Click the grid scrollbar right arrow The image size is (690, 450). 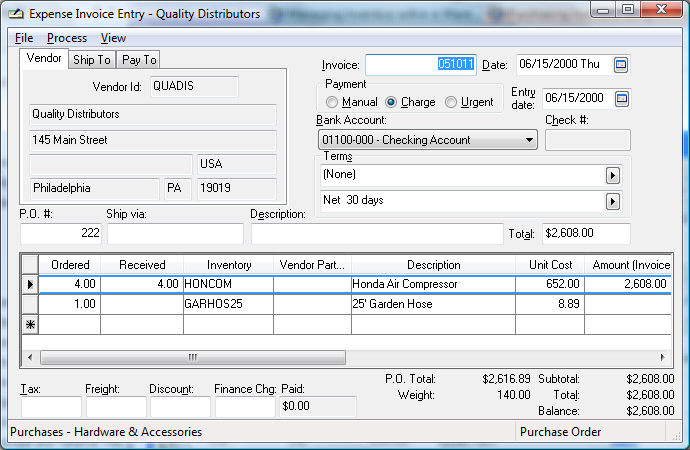pyautogui.click(x=663, y=357)
